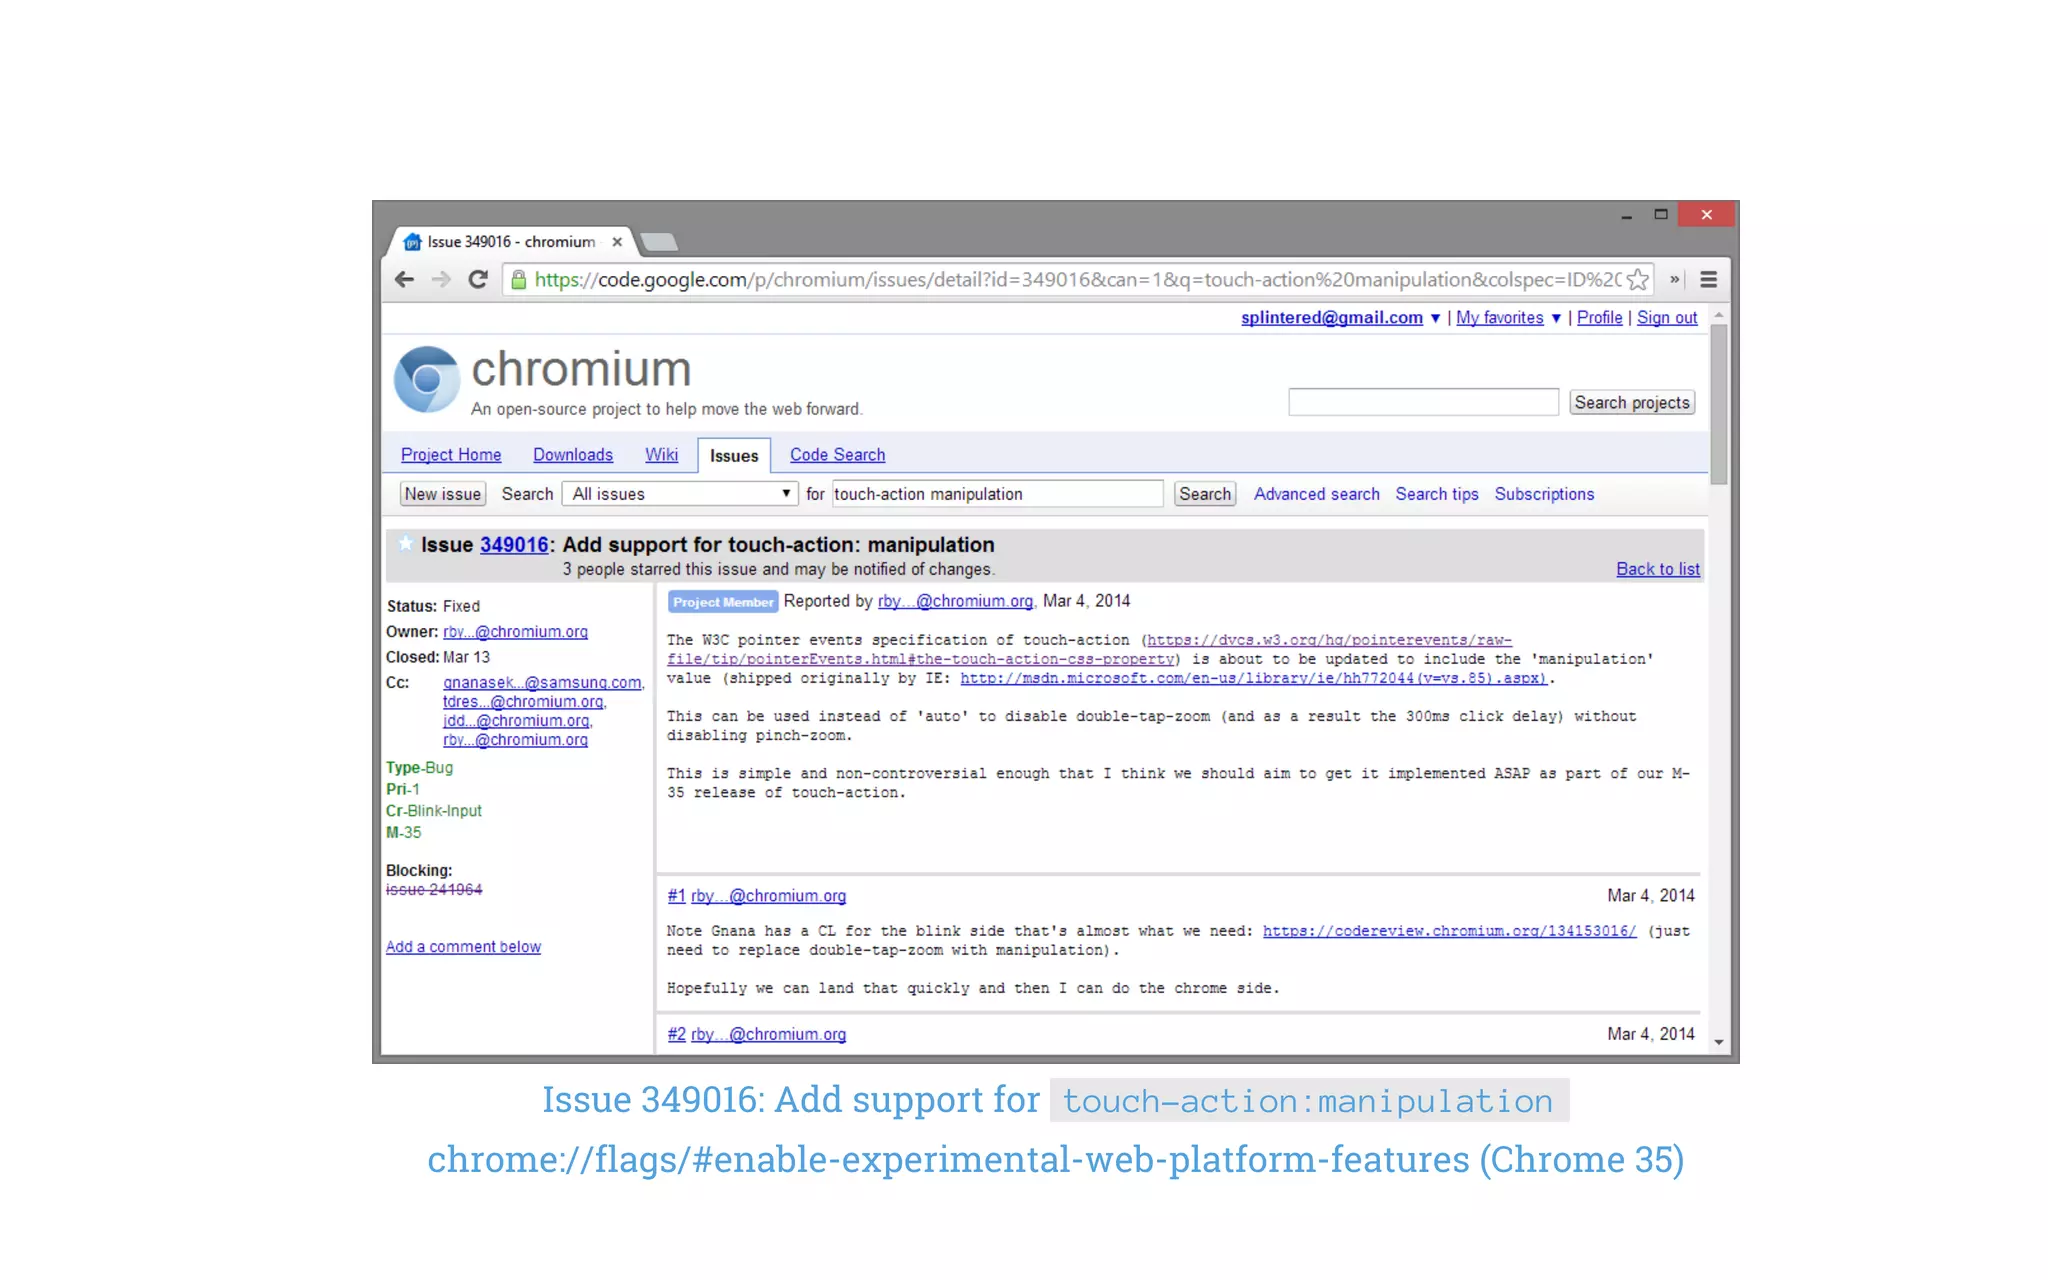Click the scrollbar up arrow
This screenshot has height=1280, width=2048.
tap(1719, 315)
